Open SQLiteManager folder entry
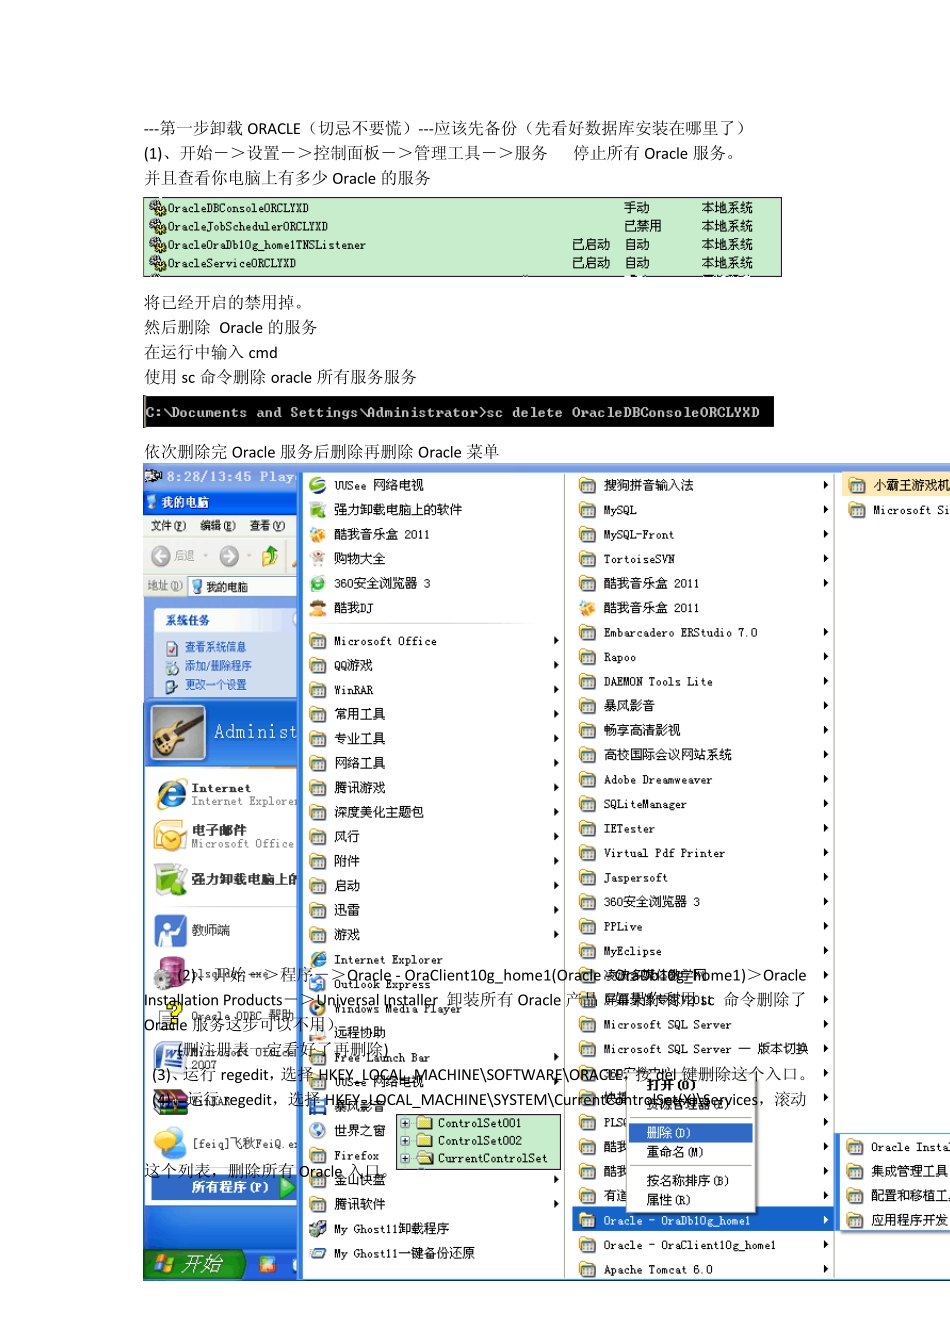Viewport: 950px width, 1344px height. (632, 804)
